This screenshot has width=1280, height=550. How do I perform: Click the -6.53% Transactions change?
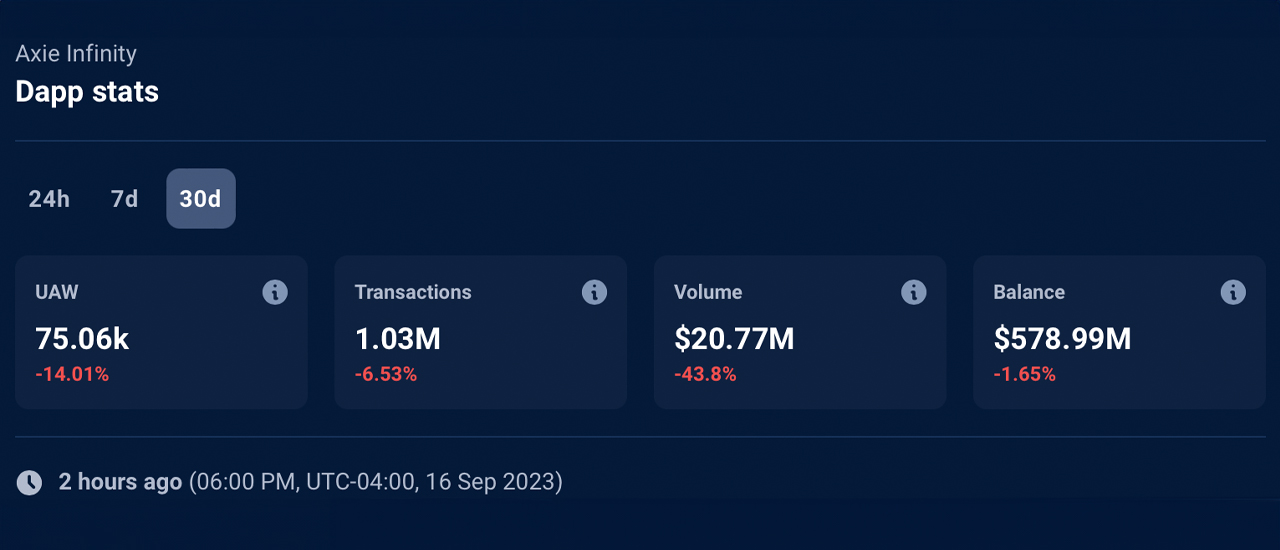pos(386,375)
